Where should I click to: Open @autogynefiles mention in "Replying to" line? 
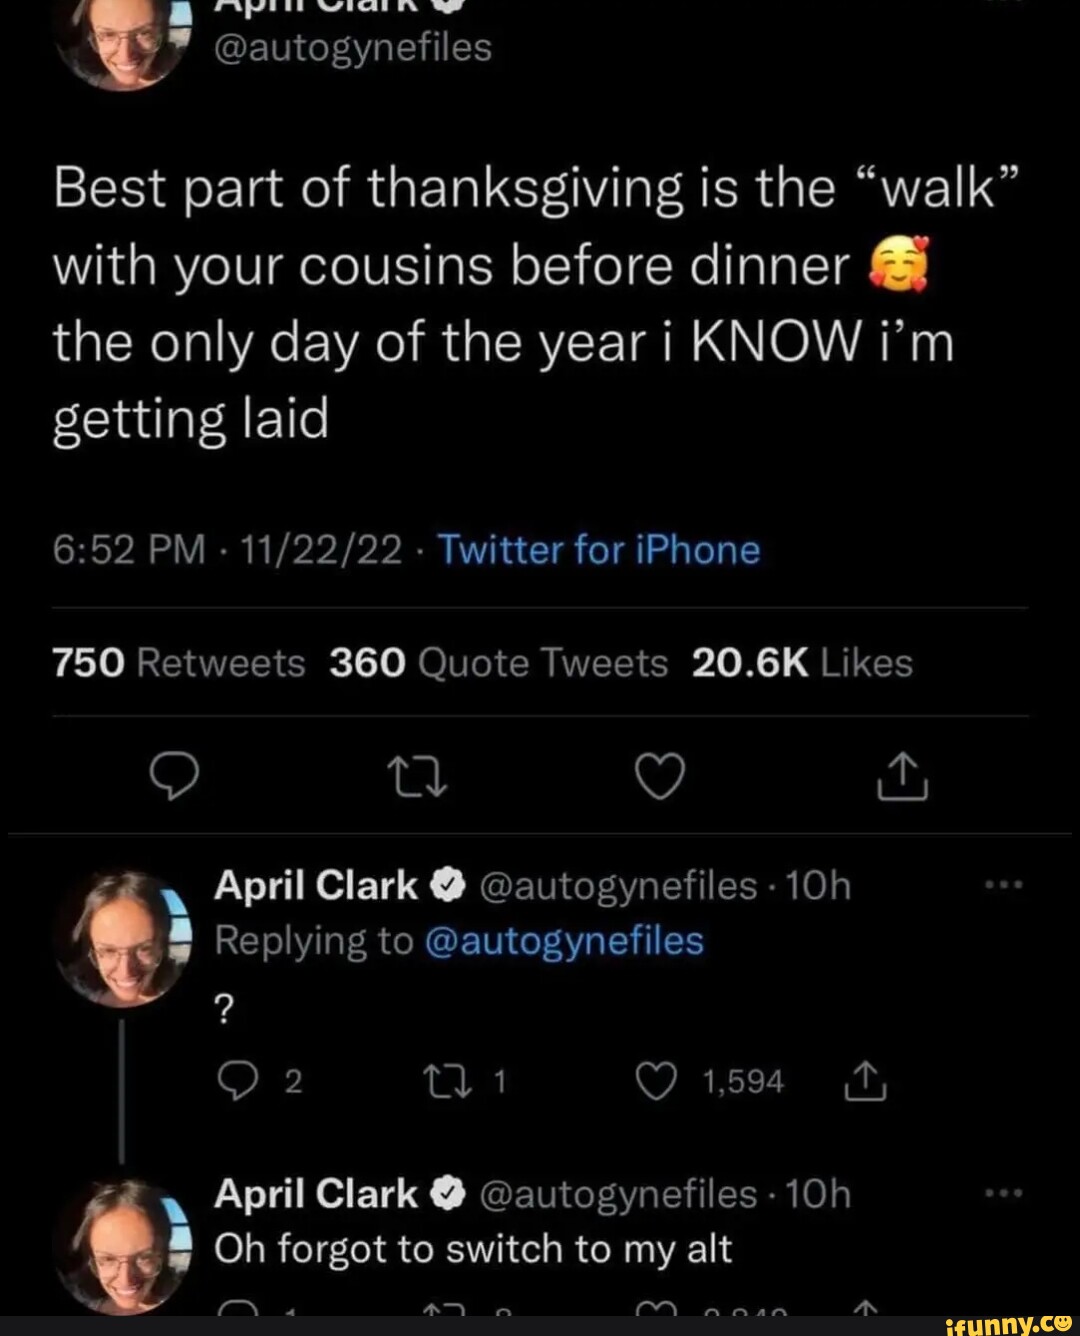click(564, 941)
